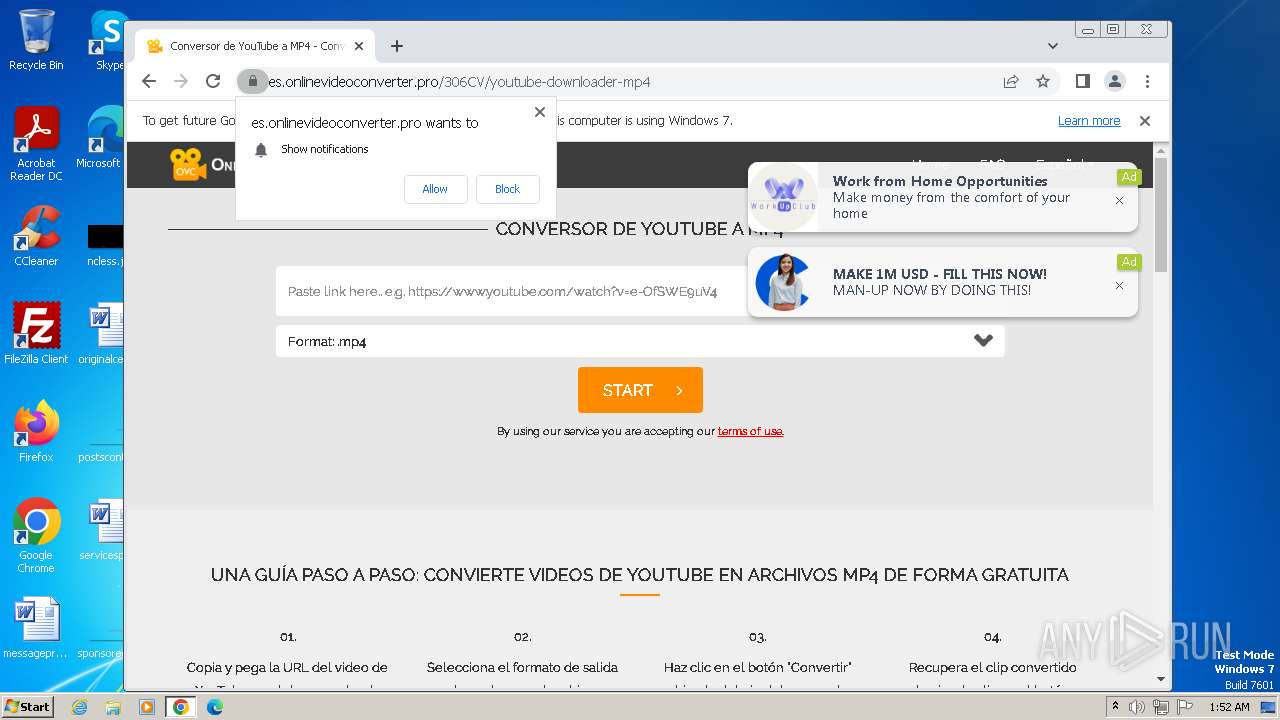The height and width of the screenshot is (720, 1280).
Task: Open messagepr Word document icon
Action: click(36, 628)
